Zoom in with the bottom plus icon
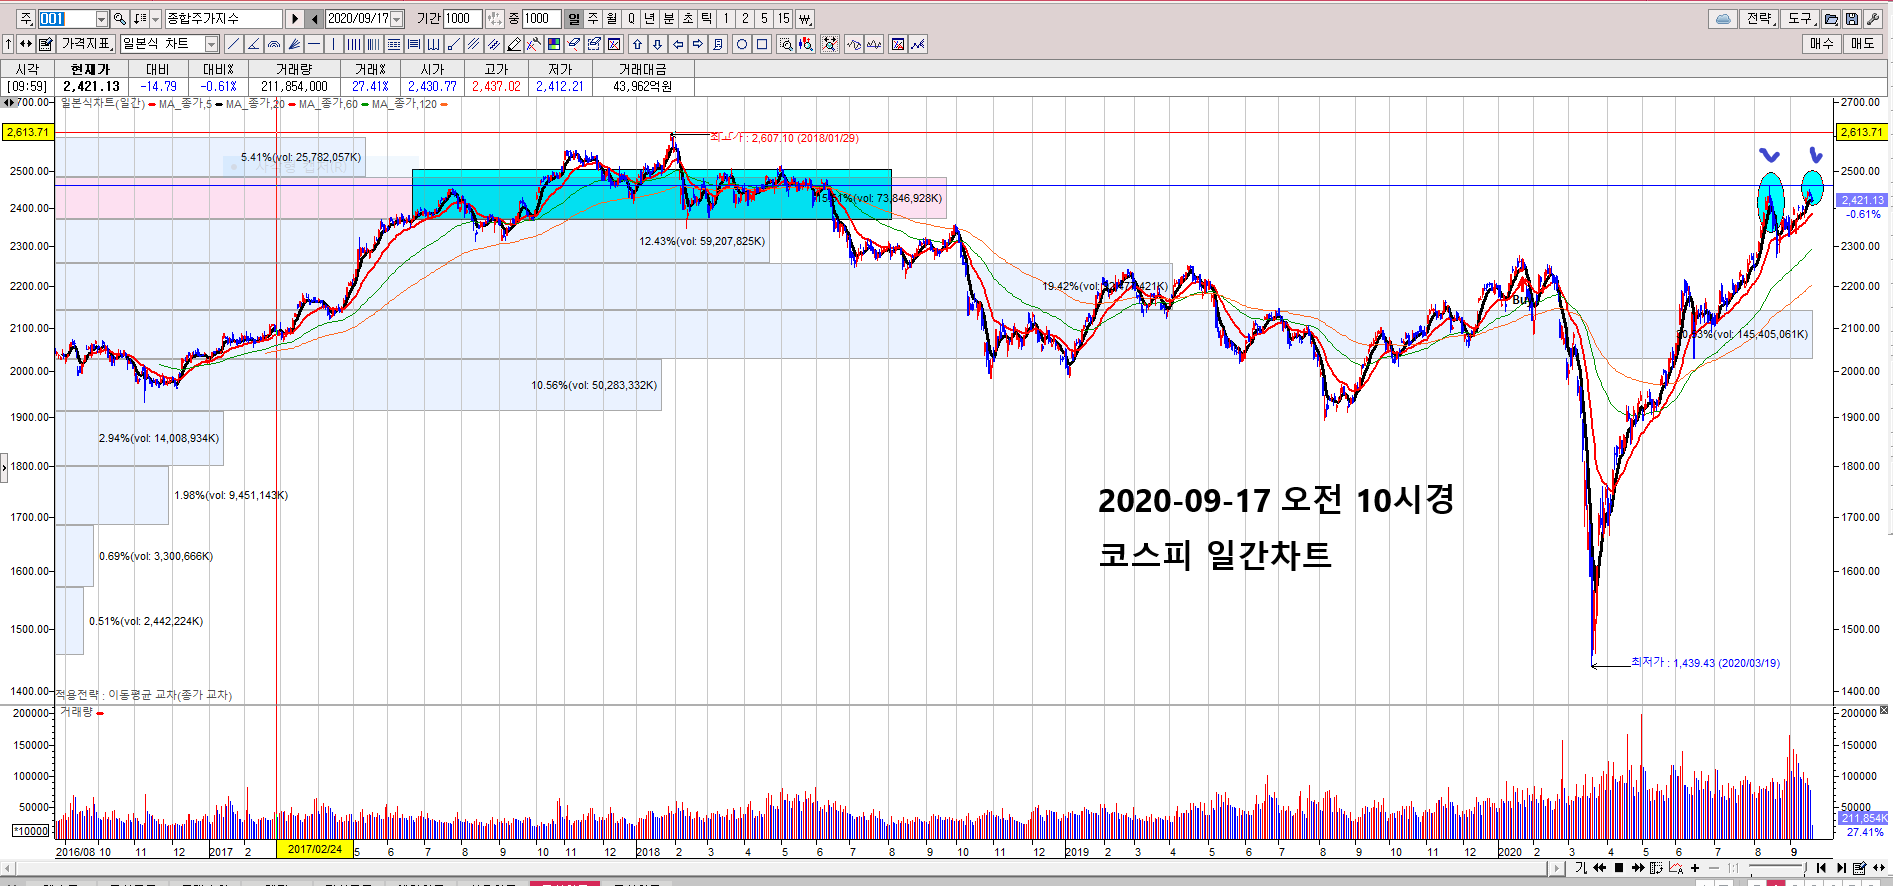Viewport: 1893px width, 886px height. tap(1695, 868)
